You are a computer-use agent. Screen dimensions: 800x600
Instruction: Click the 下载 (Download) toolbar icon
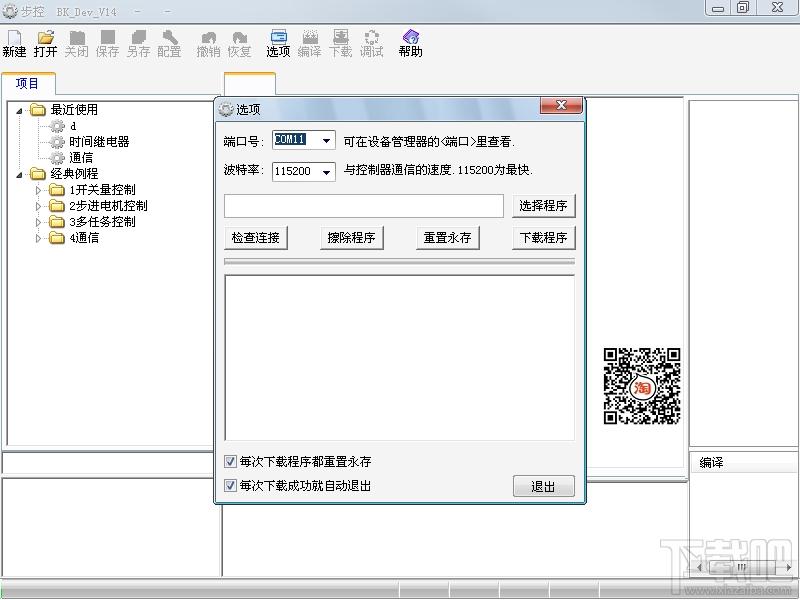(340, 43)
